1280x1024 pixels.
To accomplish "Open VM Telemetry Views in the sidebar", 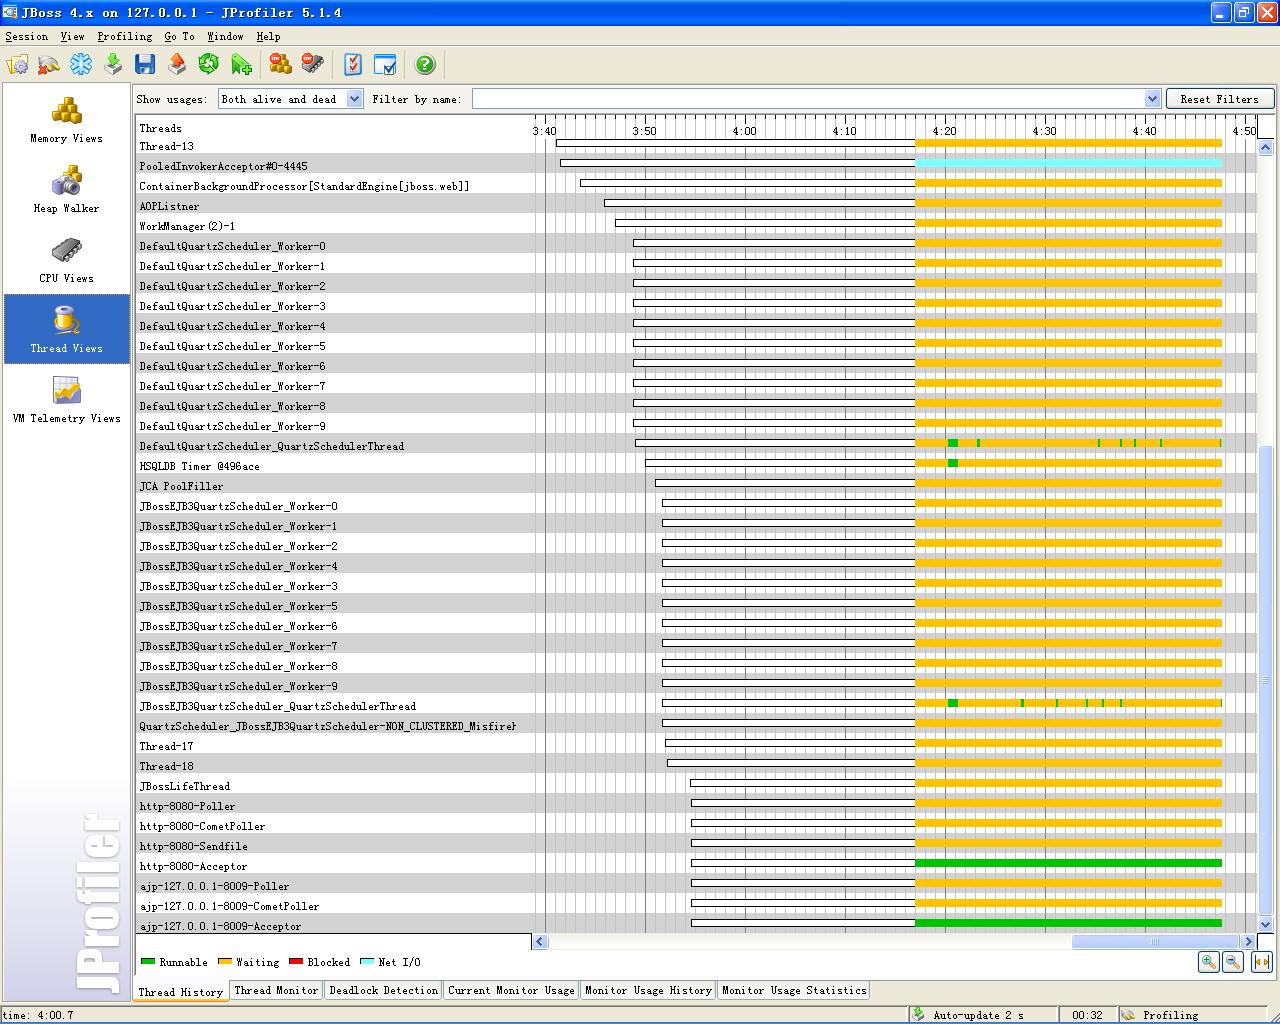I will click(x=66, y=400).
